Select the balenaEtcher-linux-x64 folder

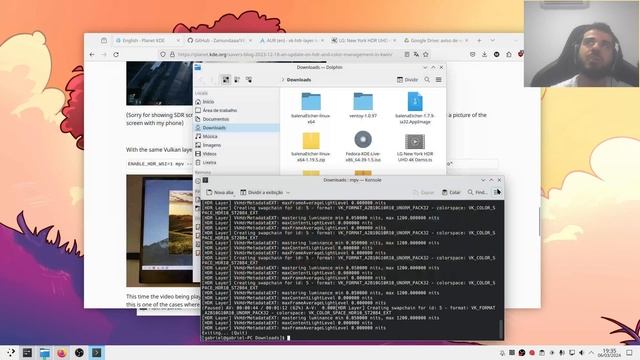[311, 108]
